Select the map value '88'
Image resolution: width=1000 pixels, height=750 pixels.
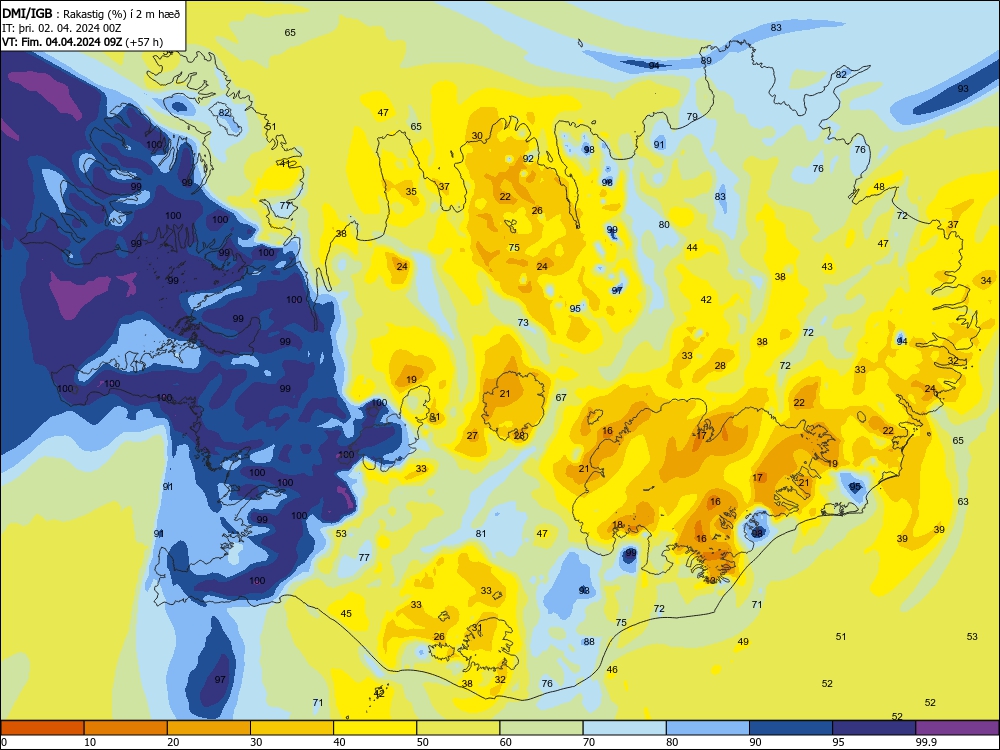(589, 642)
